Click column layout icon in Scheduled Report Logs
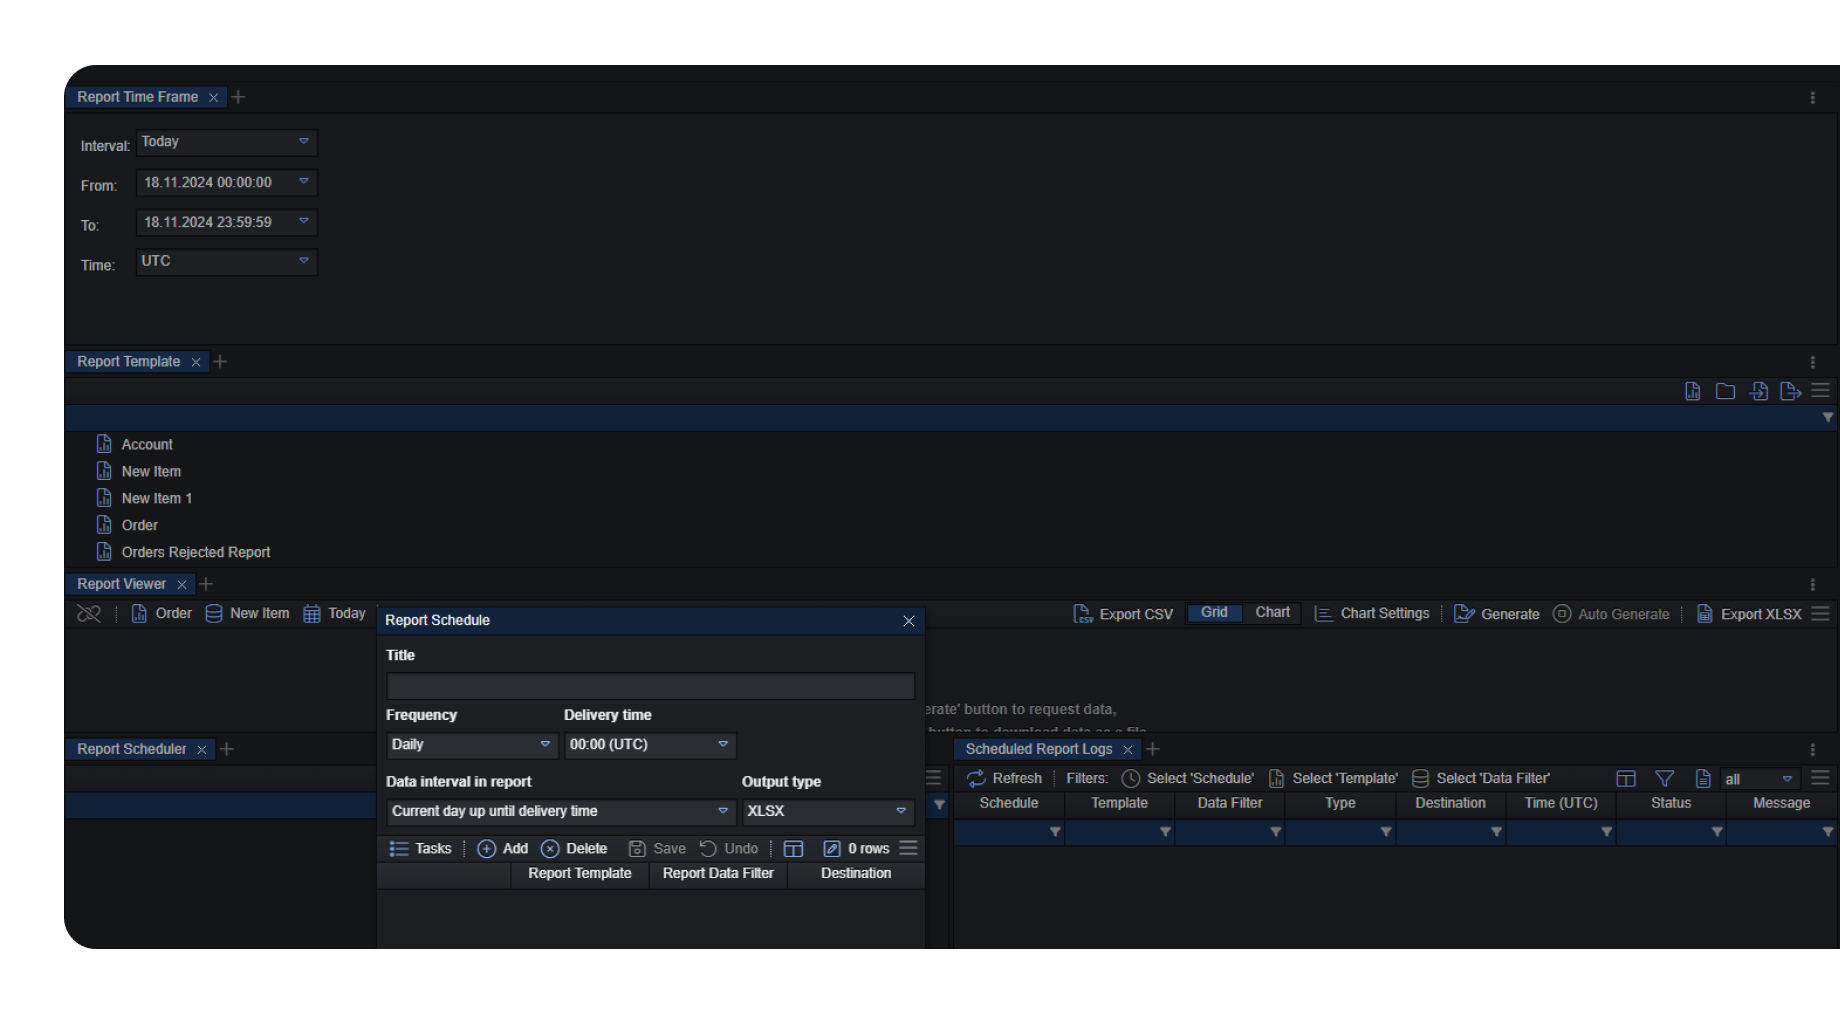Image resolution: width=1840 pixels, height=1009 pixels. coord(1626,778)
